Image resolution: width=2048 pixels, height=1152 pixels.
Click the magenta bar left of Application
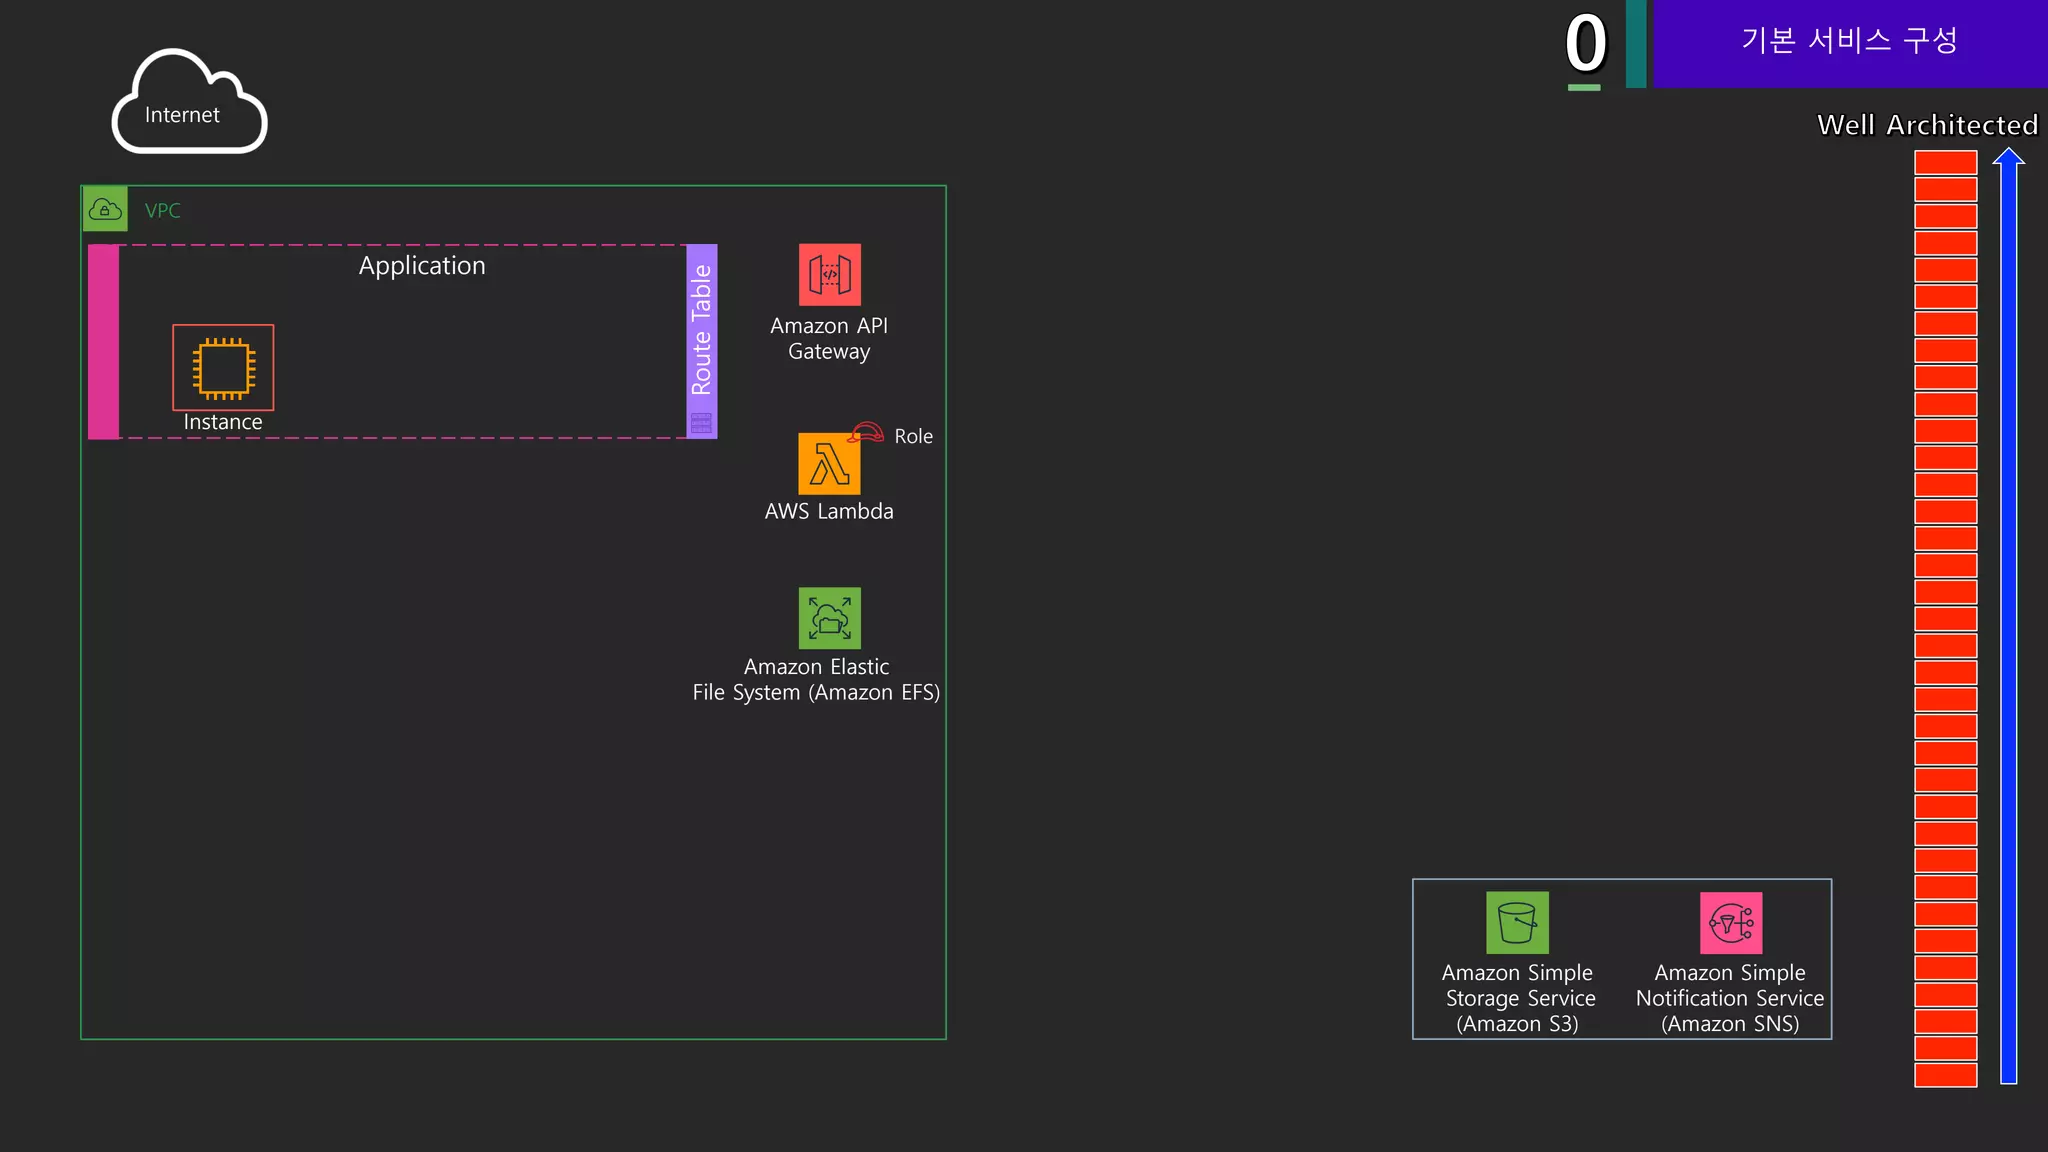click(x=103, y=342)
